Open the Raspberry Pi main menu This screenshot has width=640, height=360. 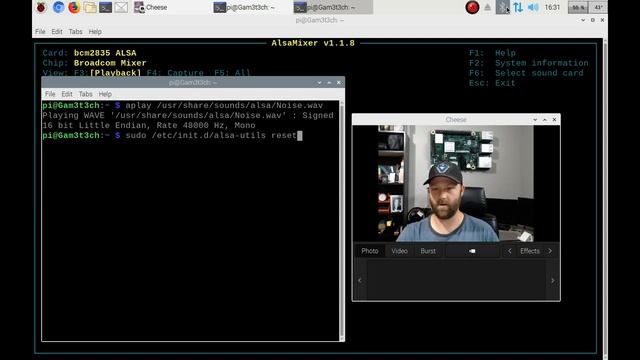pos(41,7)
